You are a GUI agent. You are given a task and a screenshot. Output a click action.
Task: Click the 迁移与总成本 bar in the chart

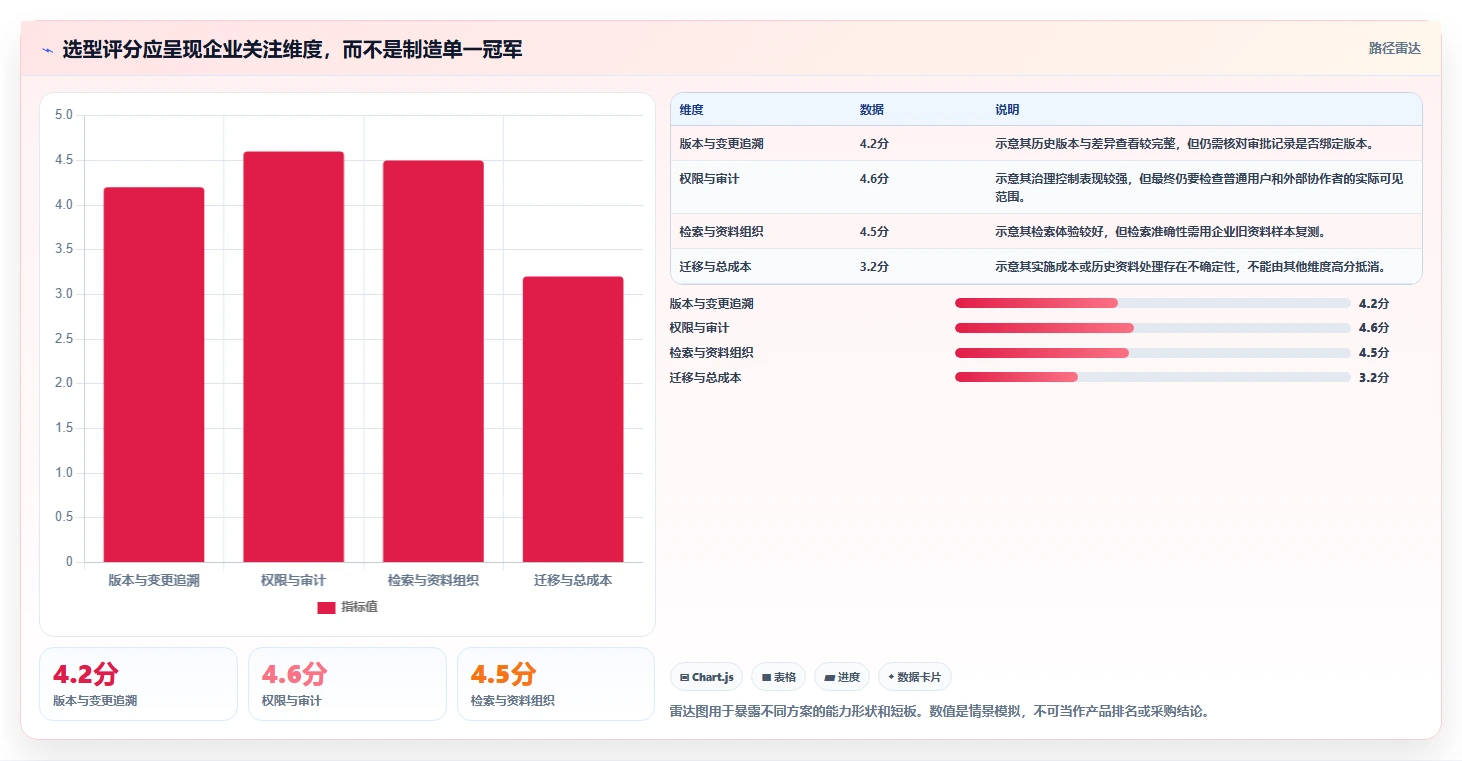(x=573, y=419)
